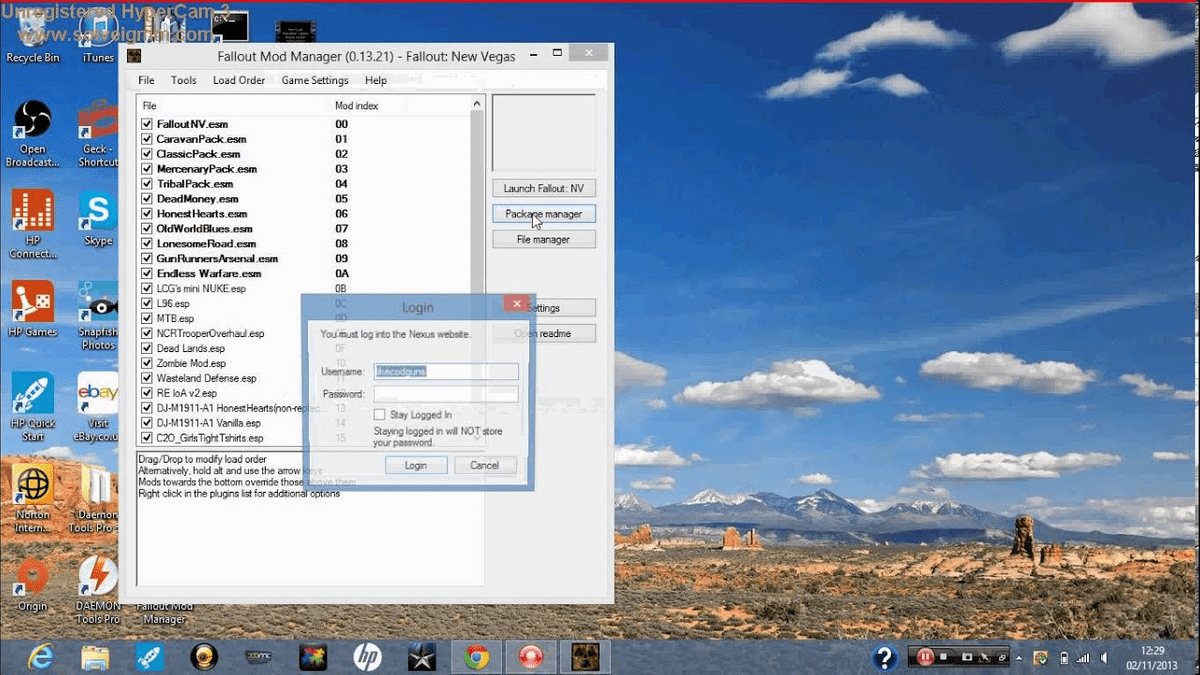Click the pause button on recorder toolbar
Screen dimensions: 1200x675
point(924,657)
